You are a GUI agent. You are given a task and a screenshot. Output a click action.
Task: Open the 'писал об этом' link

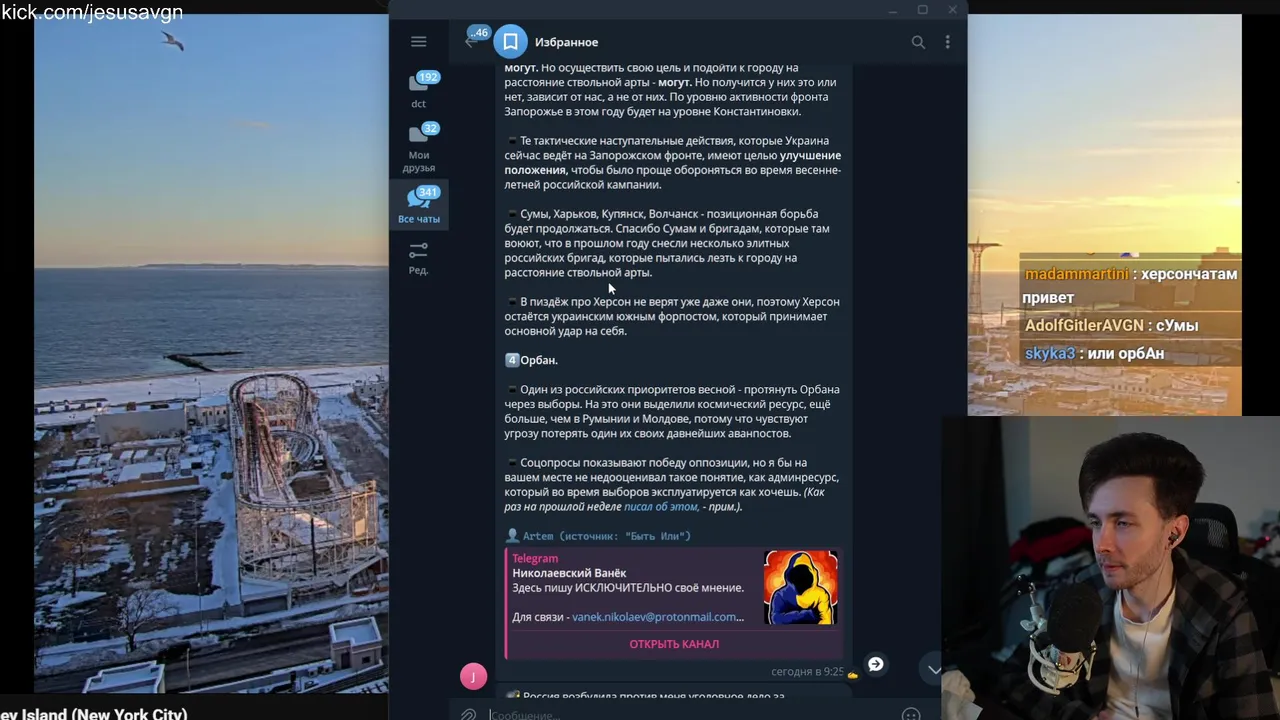click(661, 507)
